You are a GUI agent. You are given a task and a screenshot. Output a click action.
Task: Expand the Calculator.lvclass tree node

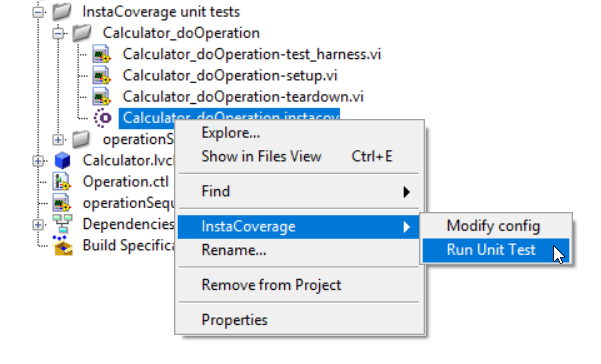tap(38, 161)
